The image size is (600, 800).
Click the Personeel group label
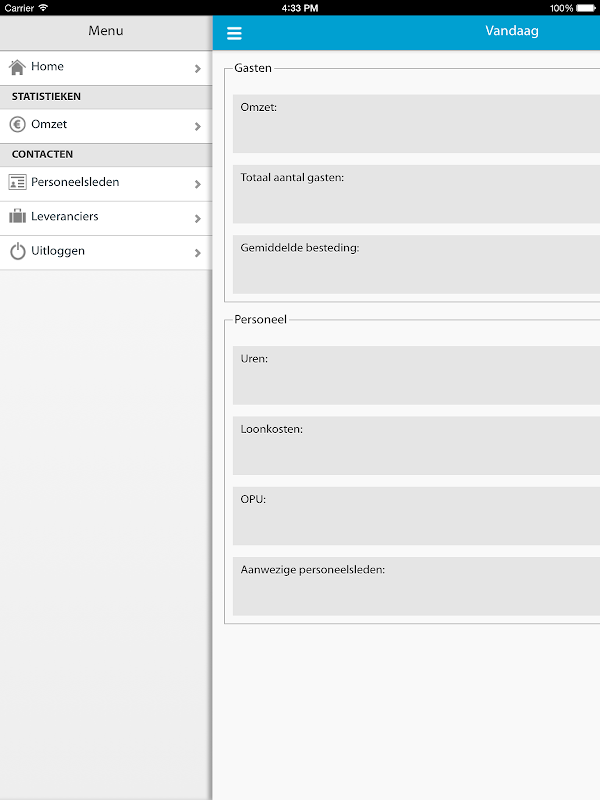click(260, 319)
